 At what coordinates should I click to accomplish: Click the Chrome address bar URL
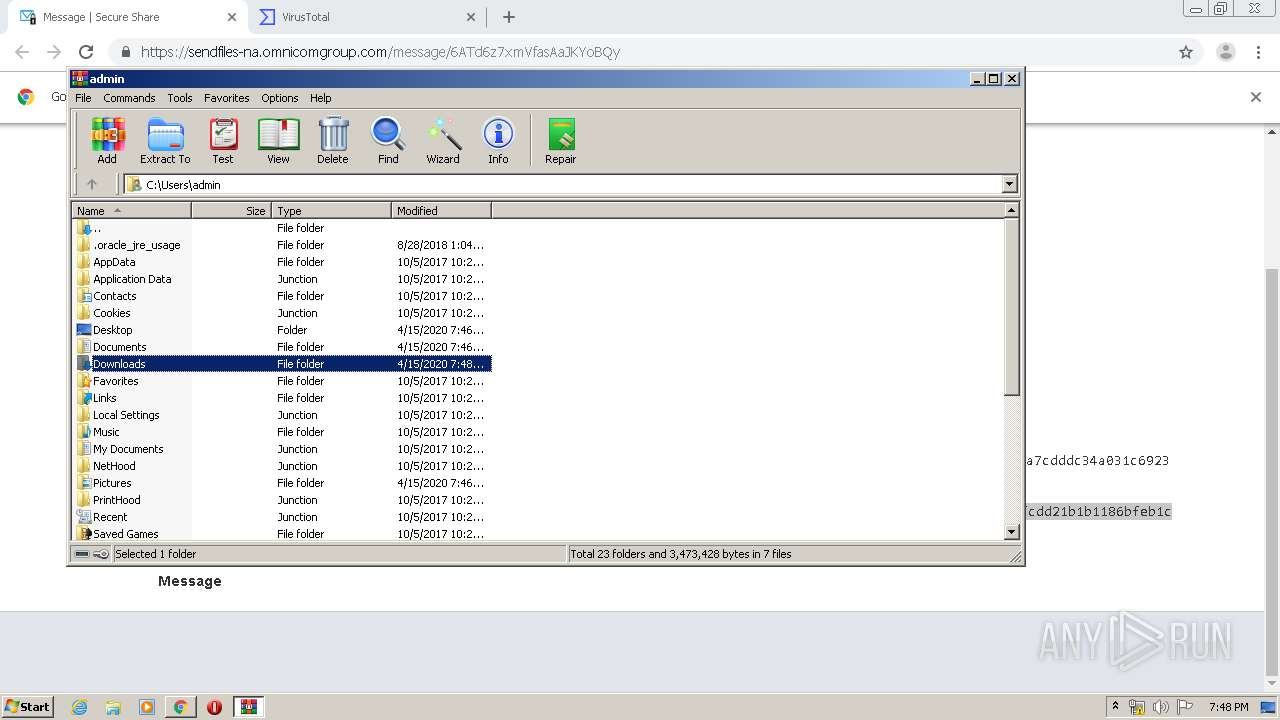click(x=380, y=52)
